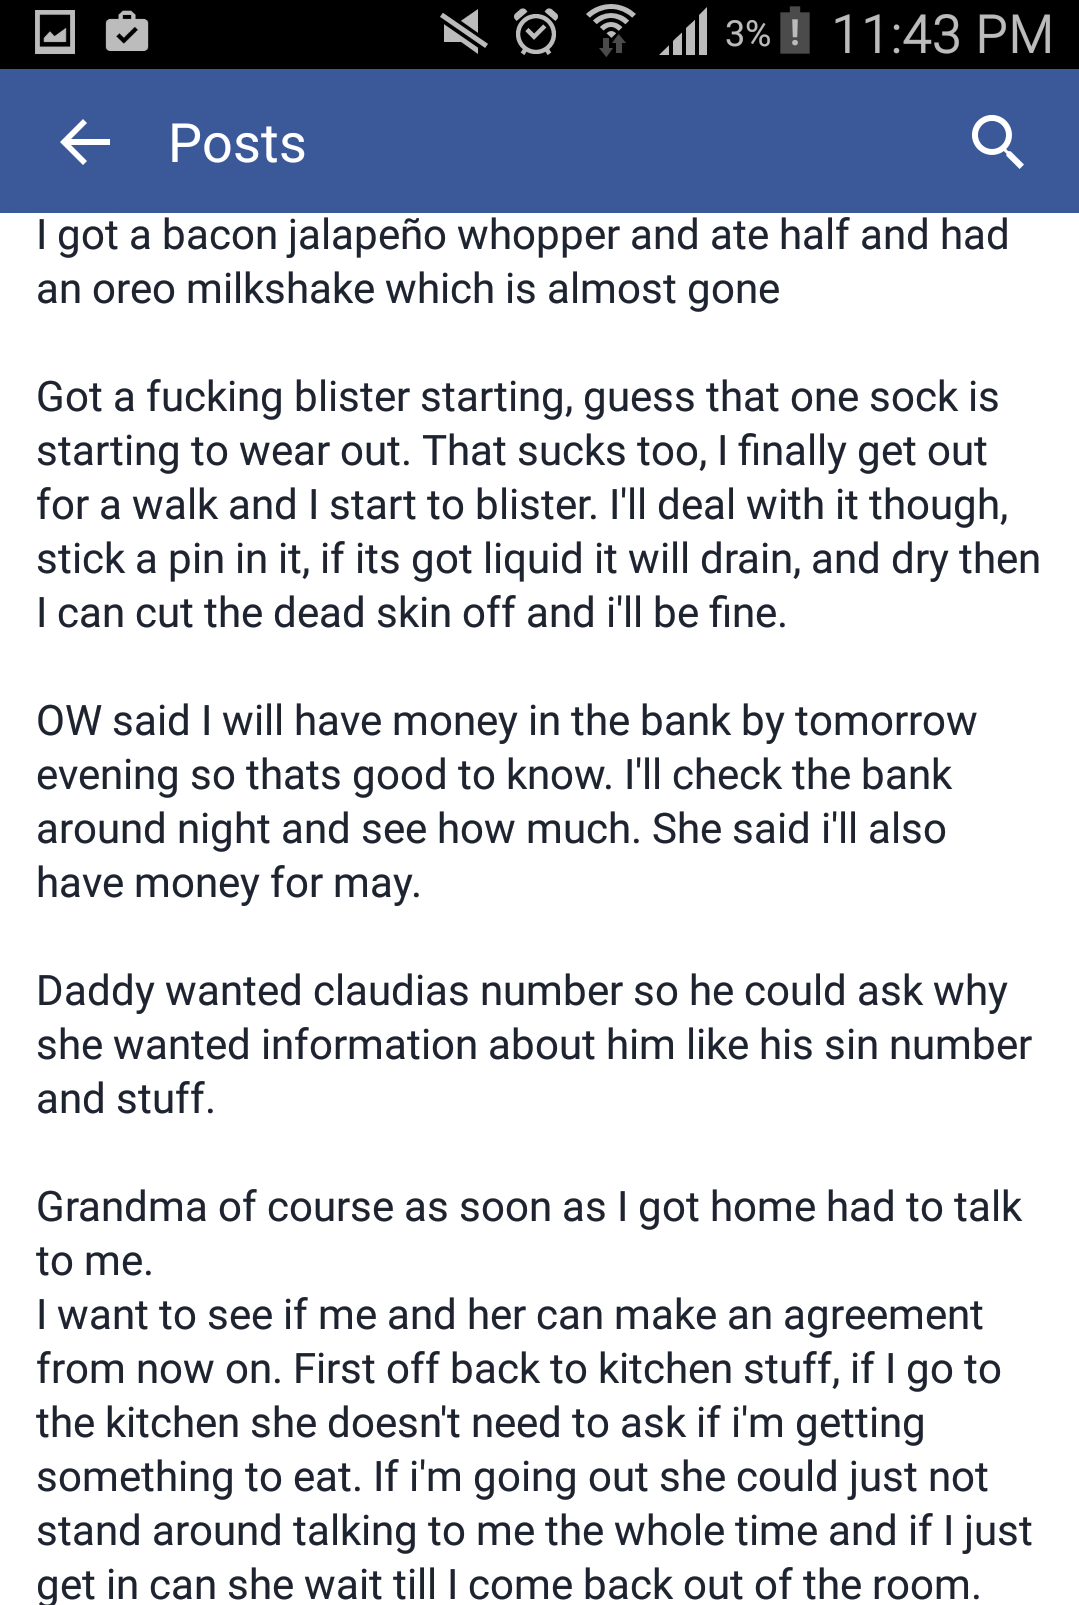
Task: Tap the briefcase checkmark status icon
Action: pos(127,33)
